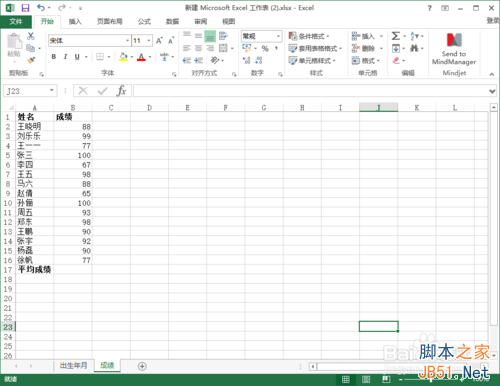Open the Help question mark button
This screenshot has width=500, height=386.
tap(430, 8)
